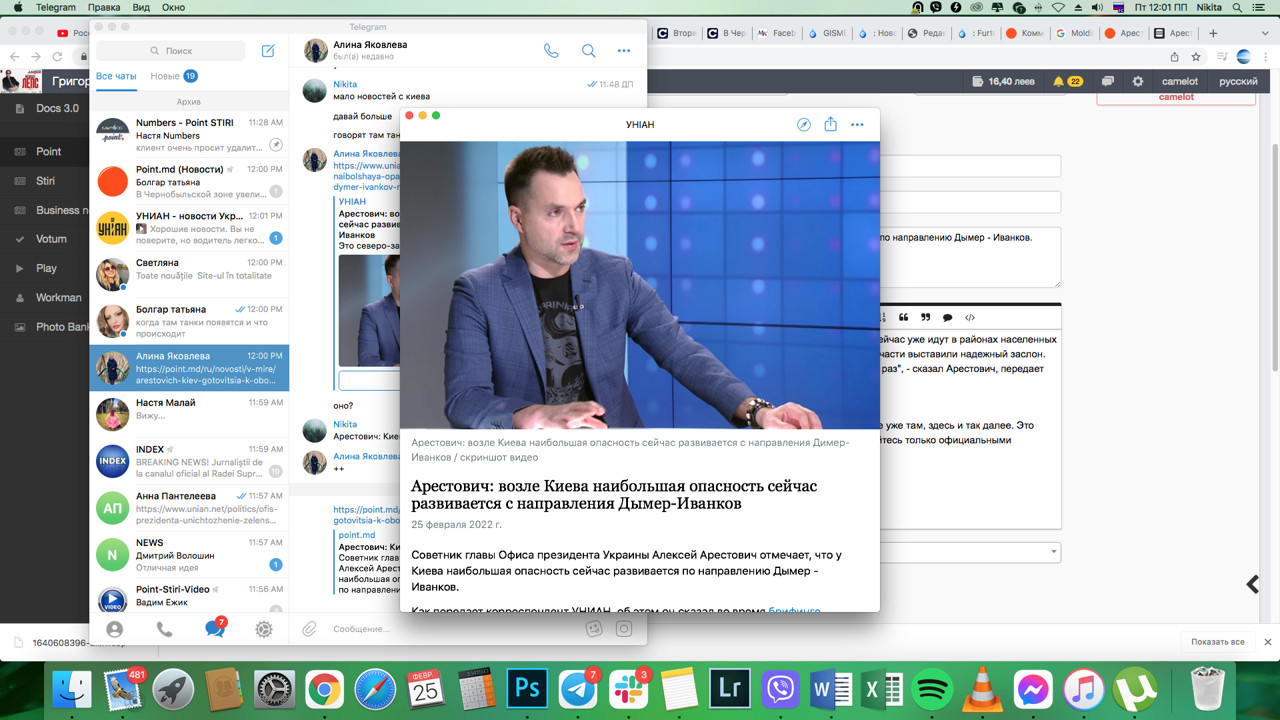The image size is (1280, 720).
Task: Open the Светлана chat
Action: 189,274
